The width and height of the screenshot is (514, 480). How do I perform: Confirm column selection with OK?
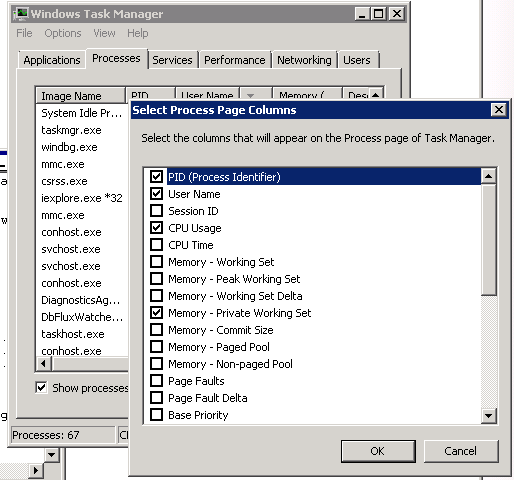(x=378, y=451)
